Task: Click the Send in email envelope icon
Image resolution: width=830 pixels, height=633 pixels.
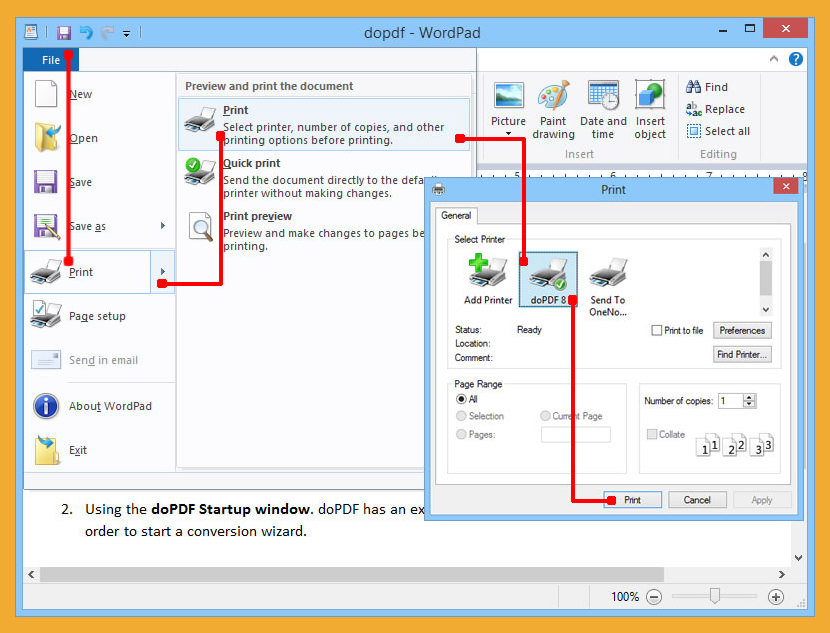Action: pos(46,360)
